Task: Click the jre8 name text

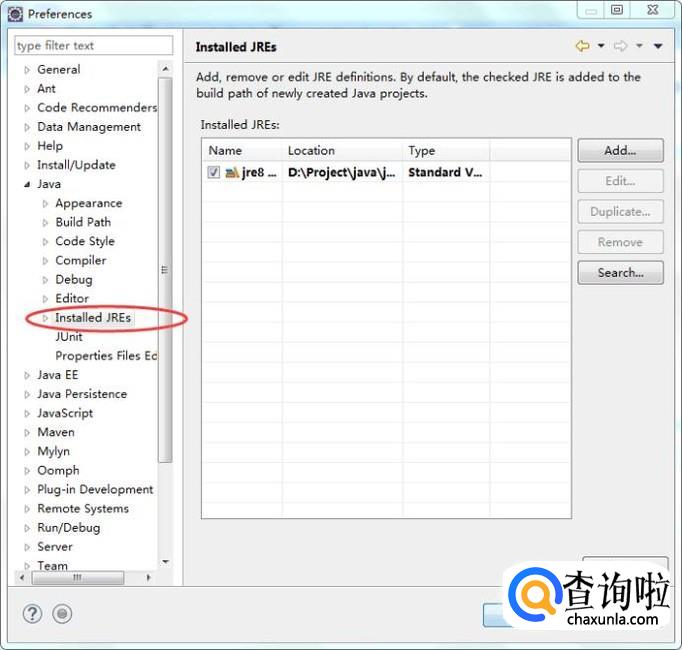Action: point(259,173)
